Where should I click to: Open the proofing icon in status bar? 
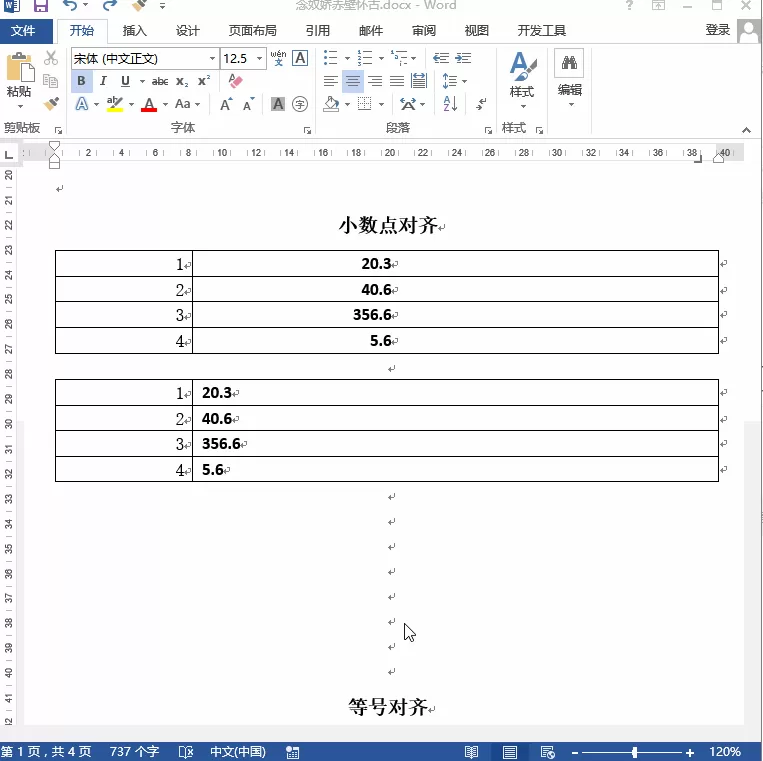tap(186, 752)
